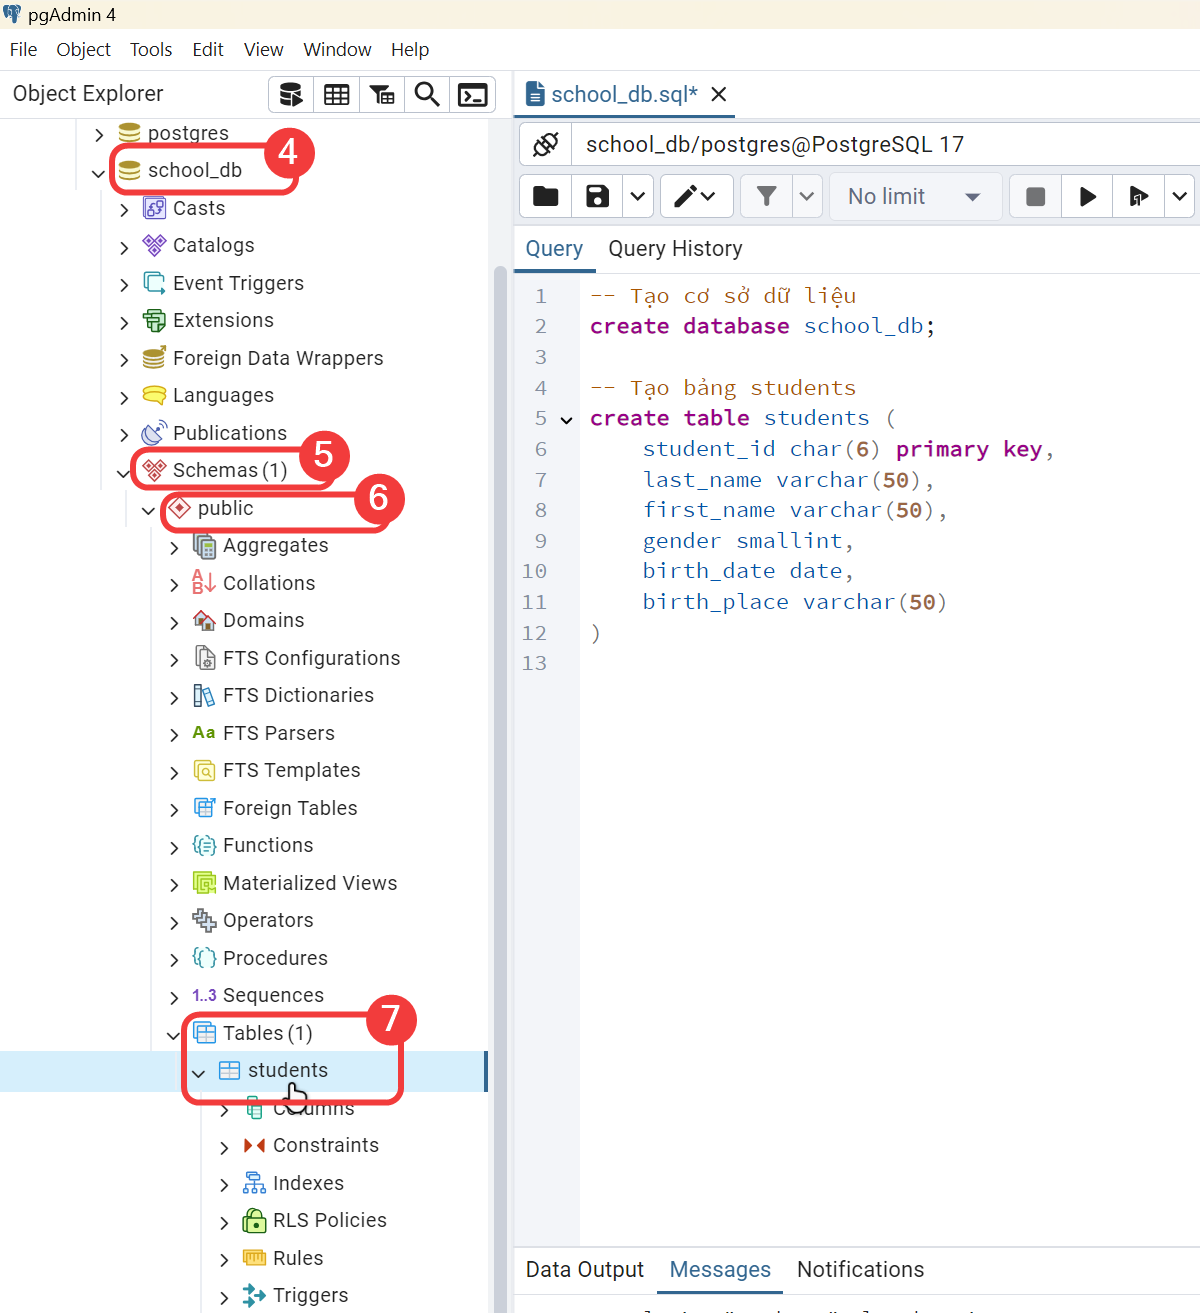Image resolution: width=1200 pixels, height=1313 pixels.
Task: Click the connection status icon
Action: [x=546, y=145]
